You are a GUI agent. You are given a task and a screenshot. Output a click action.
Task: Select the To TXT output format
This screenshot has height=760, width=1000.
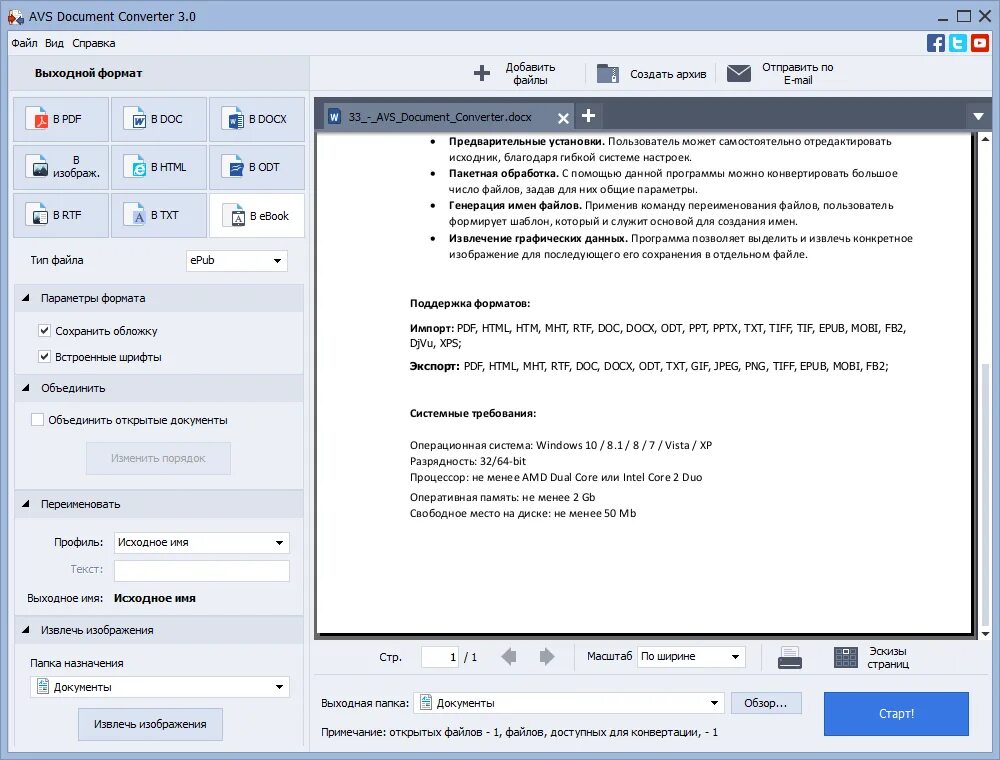tap(159, 216)
